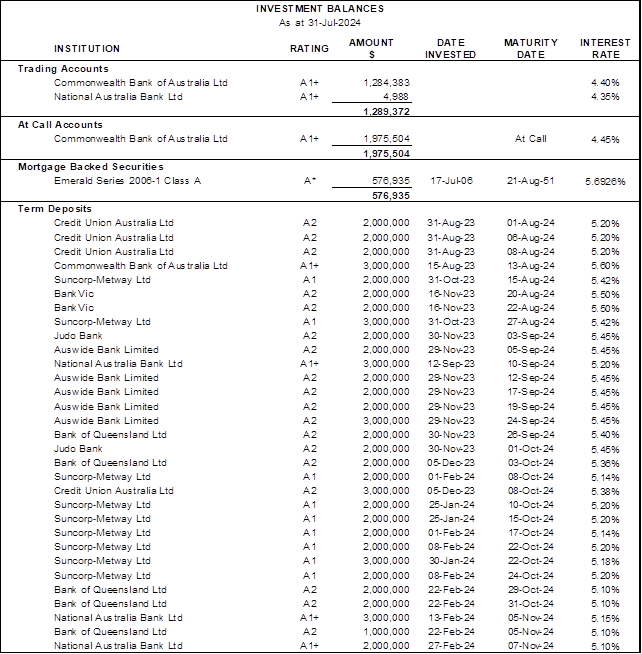Select Credit Union Australia maturing 08-Aug-24
Screen dimensions: 642x654
pos(114,252)
